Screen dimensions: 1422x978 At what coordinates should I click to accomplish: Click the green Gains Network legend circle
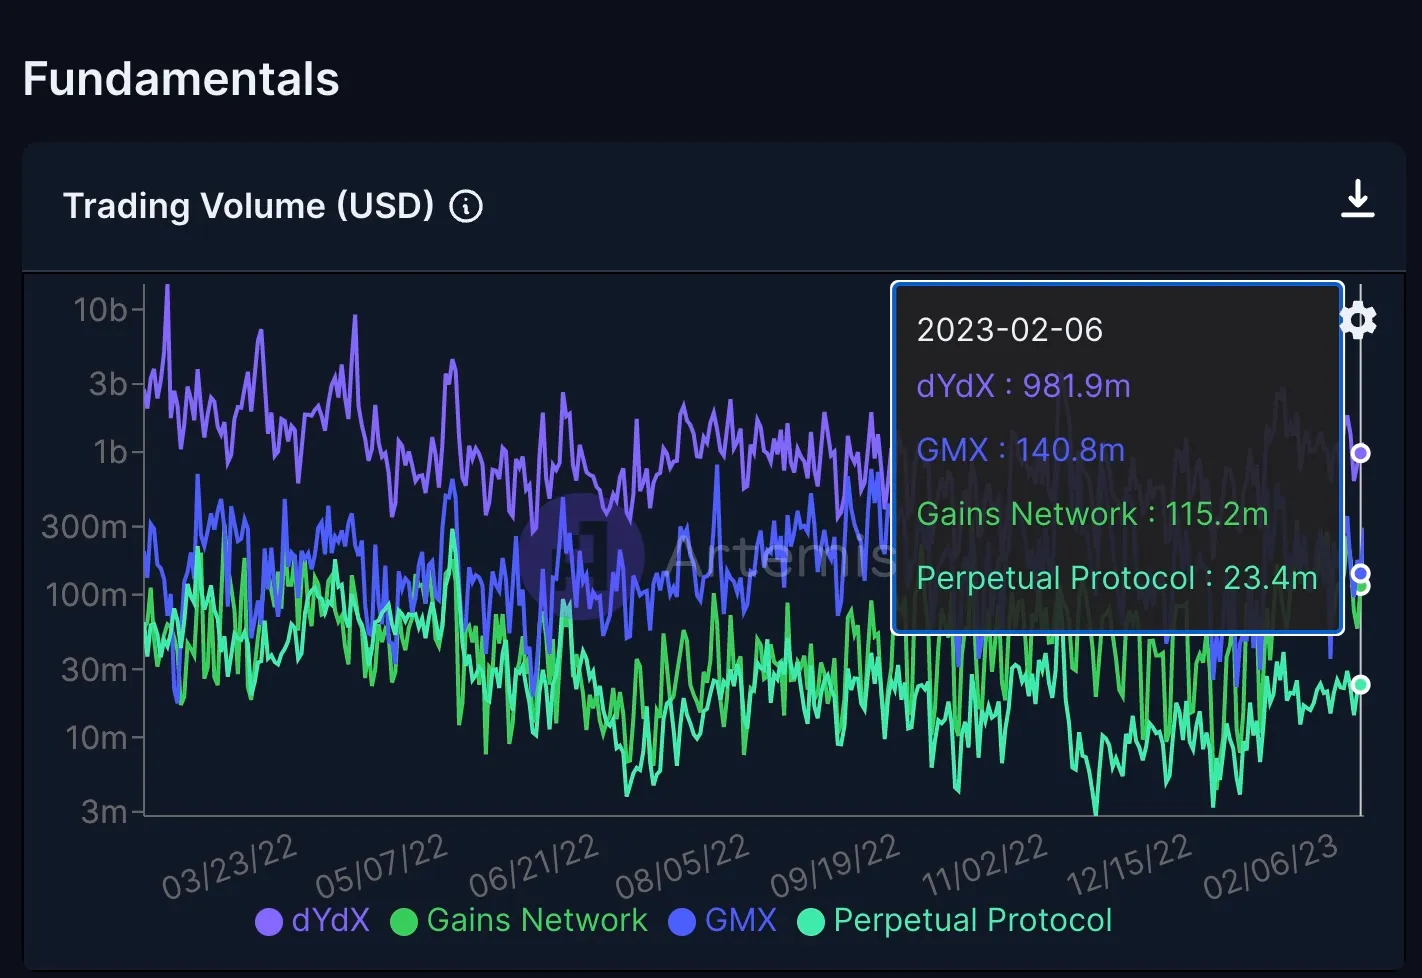[404, 921]
